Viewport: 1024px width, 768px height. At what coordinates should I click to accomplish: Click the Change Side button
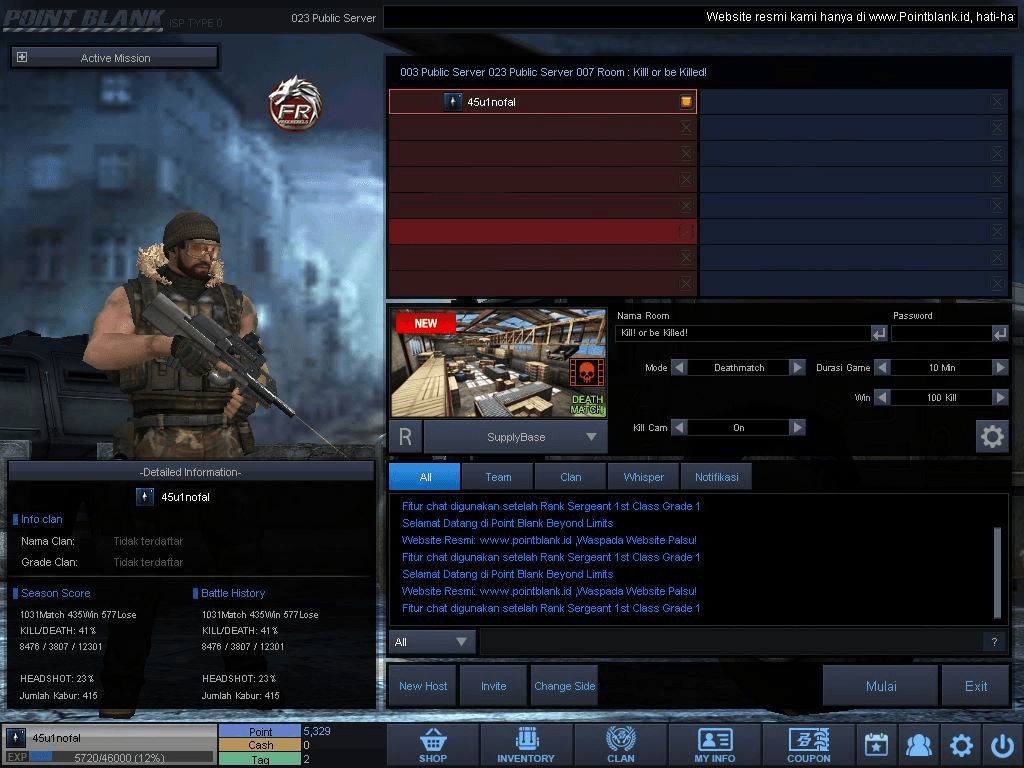(564, 686)
